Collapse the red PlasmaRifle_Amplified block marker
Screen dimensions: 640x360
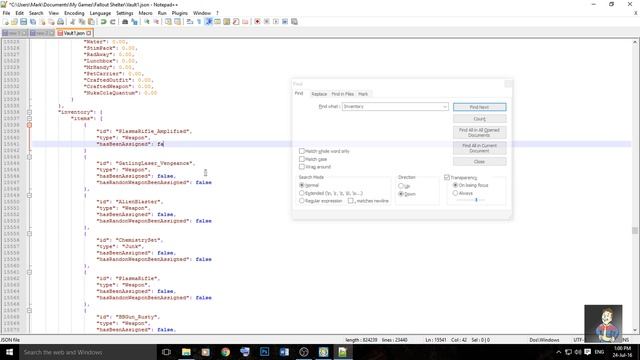pos(29,125)
